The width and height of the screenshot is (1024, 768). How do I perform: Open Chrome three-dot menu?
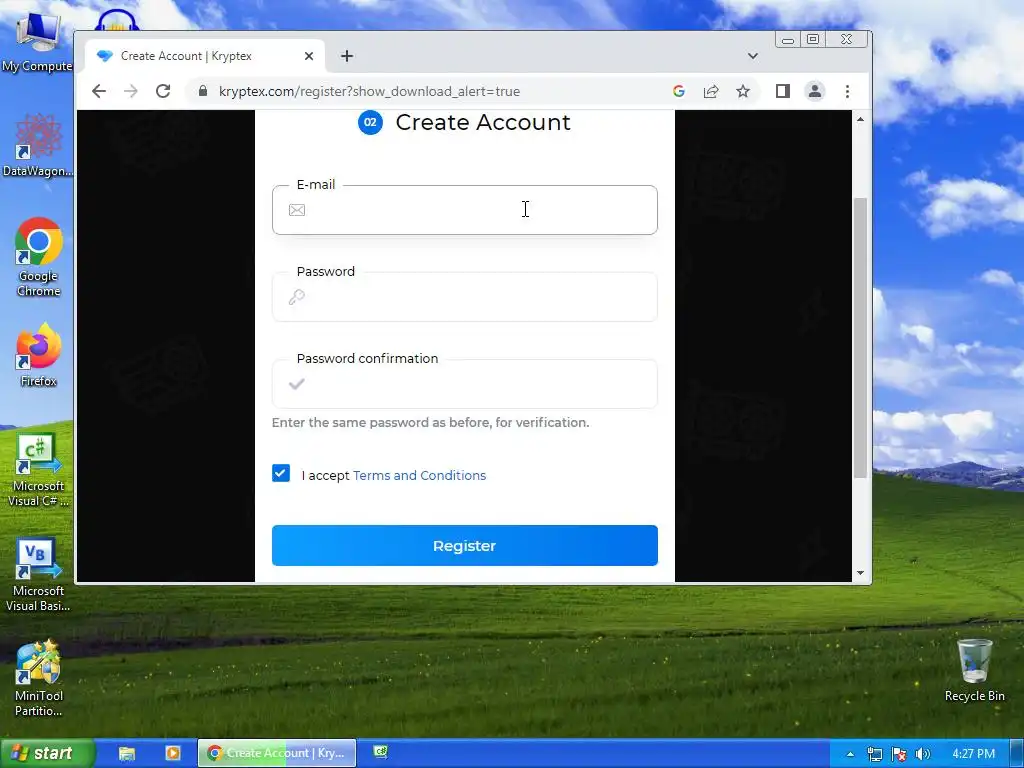click(847, 91)
